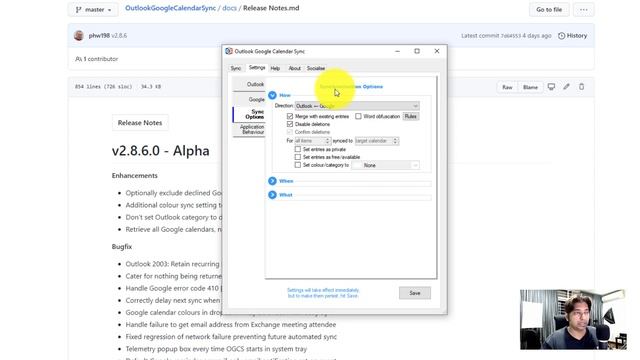640x360 pixels.
Task: Open the docs folder breadcrumb link
Action: click(x=229, y=8)
